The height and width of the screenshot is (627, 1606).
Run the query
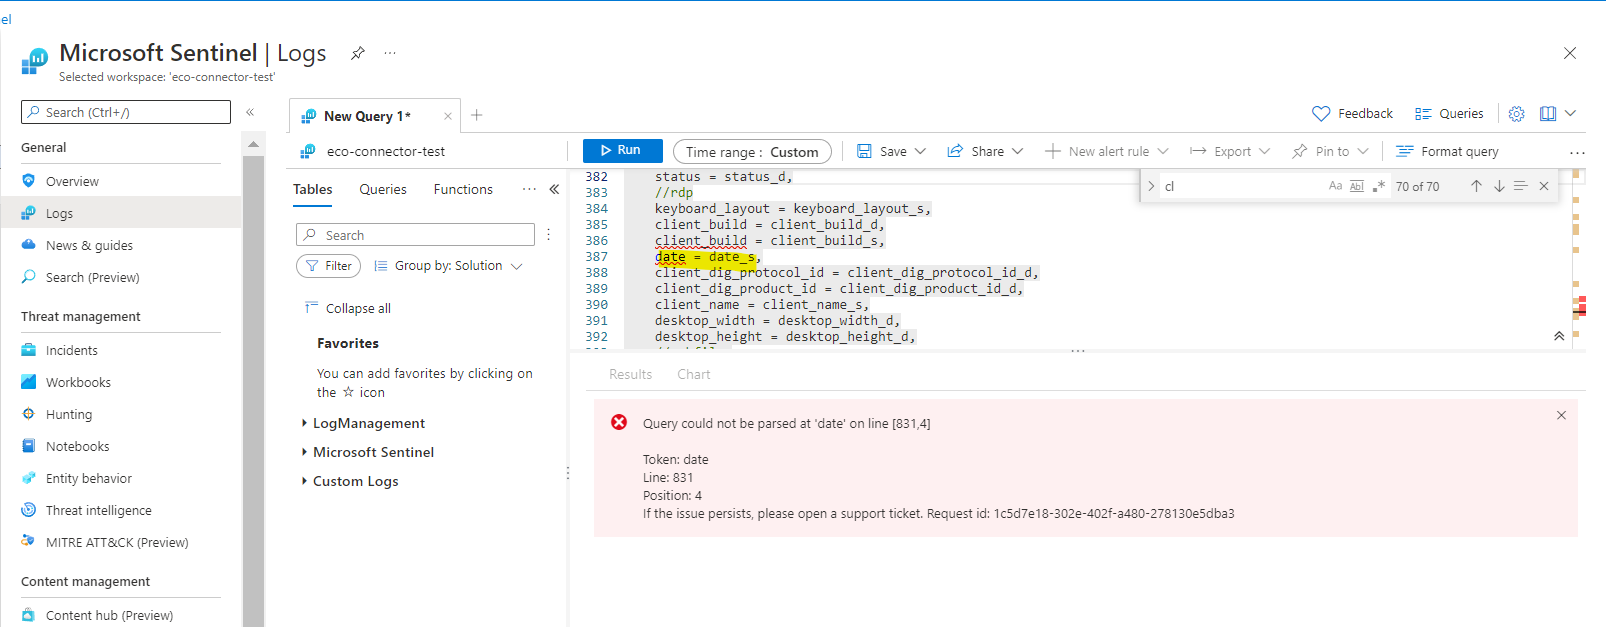pos(622,150)
